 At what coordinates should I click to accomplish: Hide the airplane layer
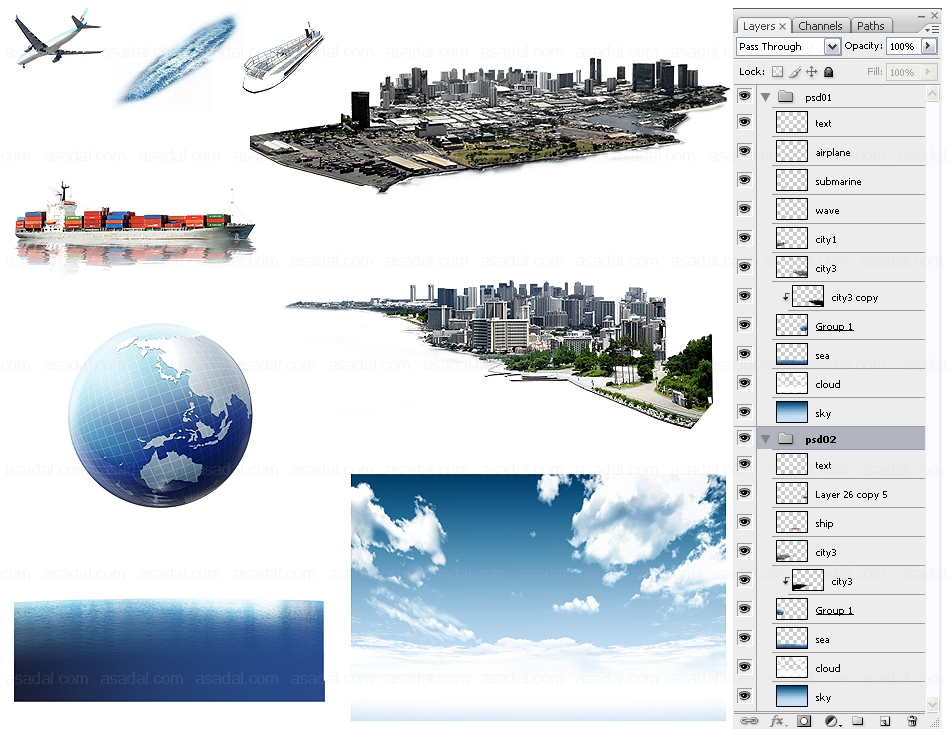[743, 151]
